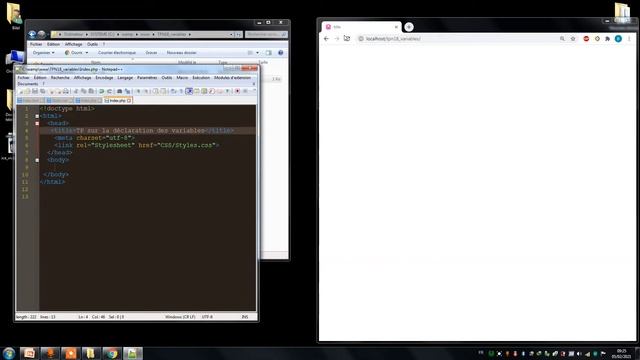Click the Zoom Out icon in Notepad++ toolbar

click(x=147, y=91)
